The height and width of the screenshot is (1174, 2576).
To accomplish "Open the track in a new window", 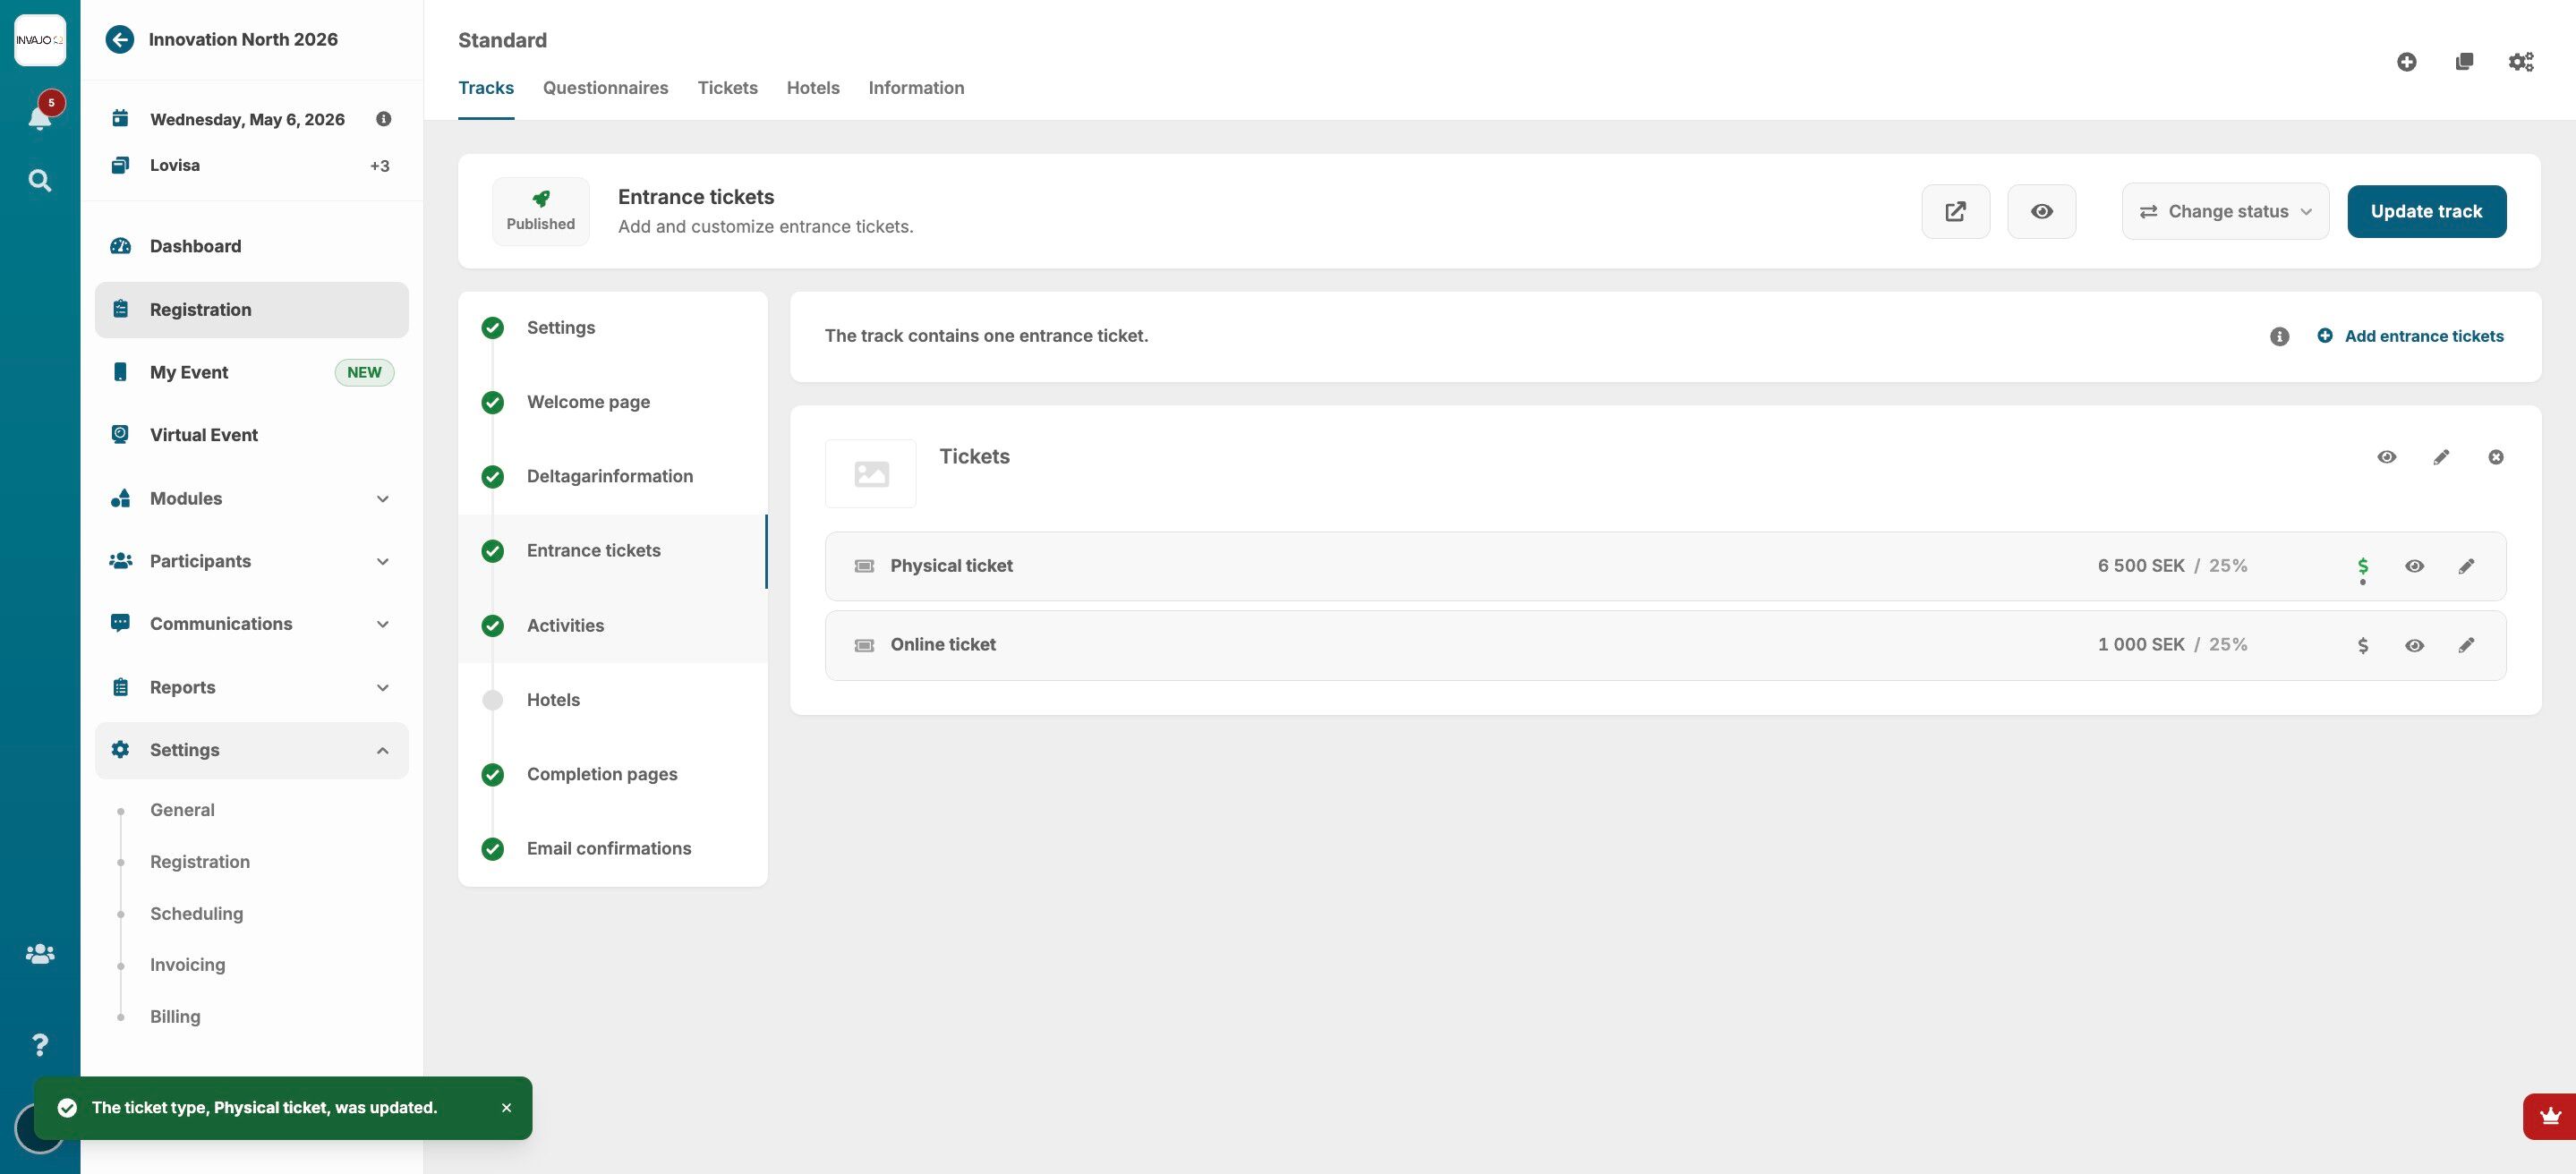I will point(1955,211).
